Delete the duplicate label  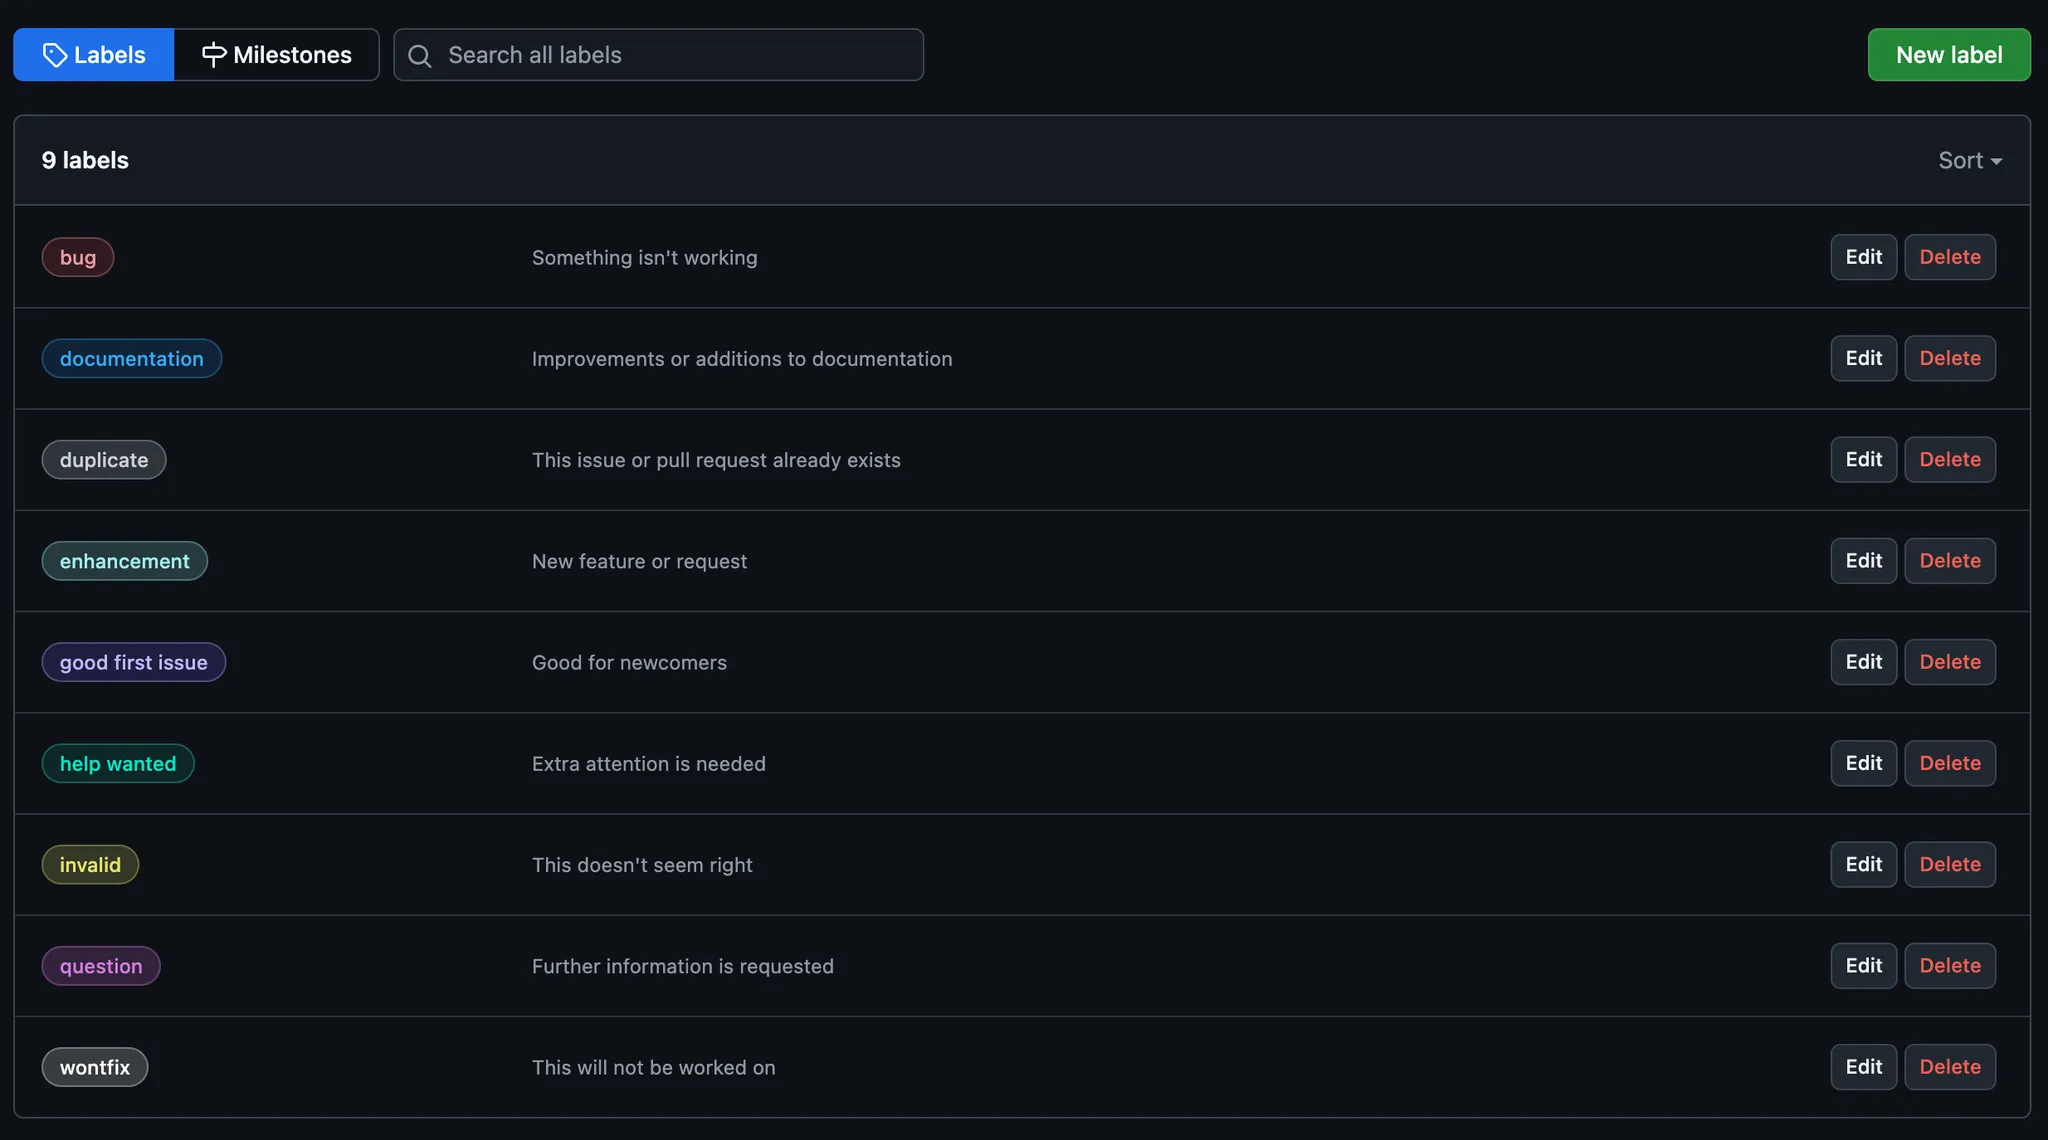point(1949,460)
